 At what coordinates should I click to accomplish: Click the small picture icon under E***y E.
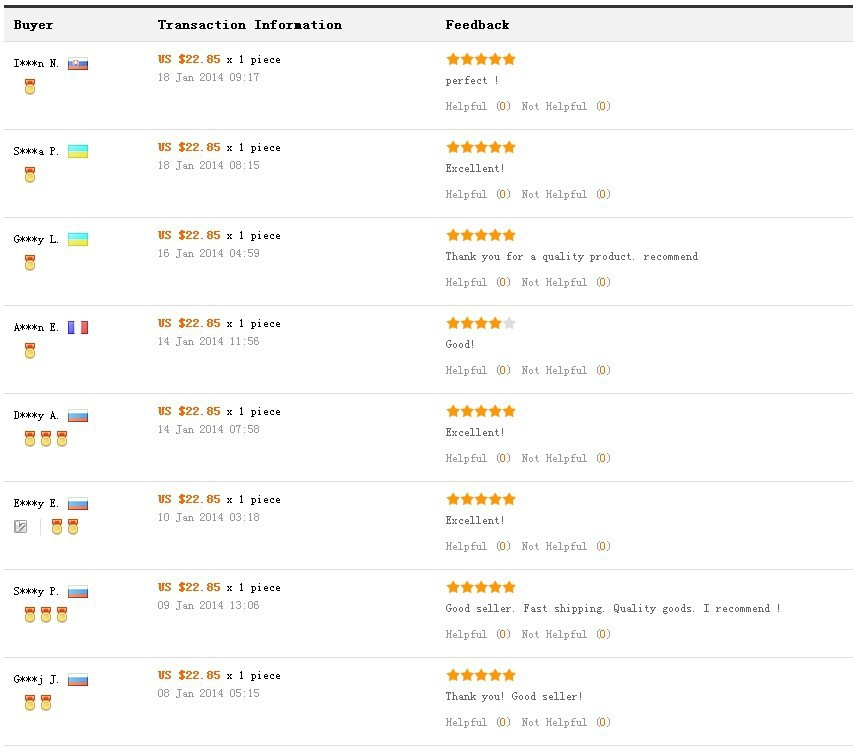(21, 527)
